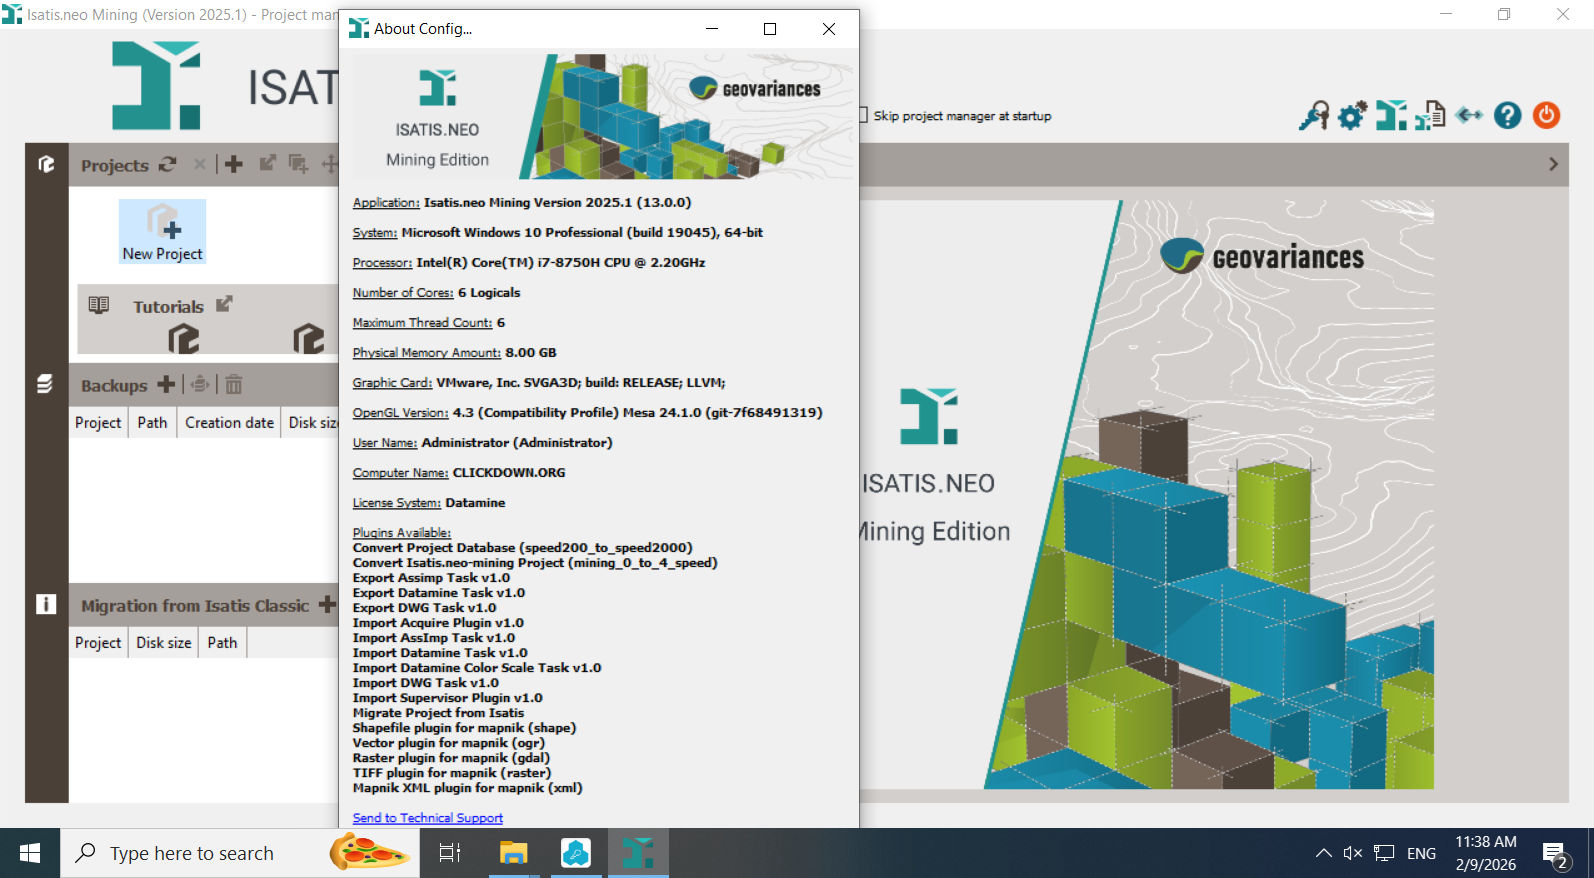Click 'Processor:' label in About dialog
The image size is (1594, 878).
[382, 263]
